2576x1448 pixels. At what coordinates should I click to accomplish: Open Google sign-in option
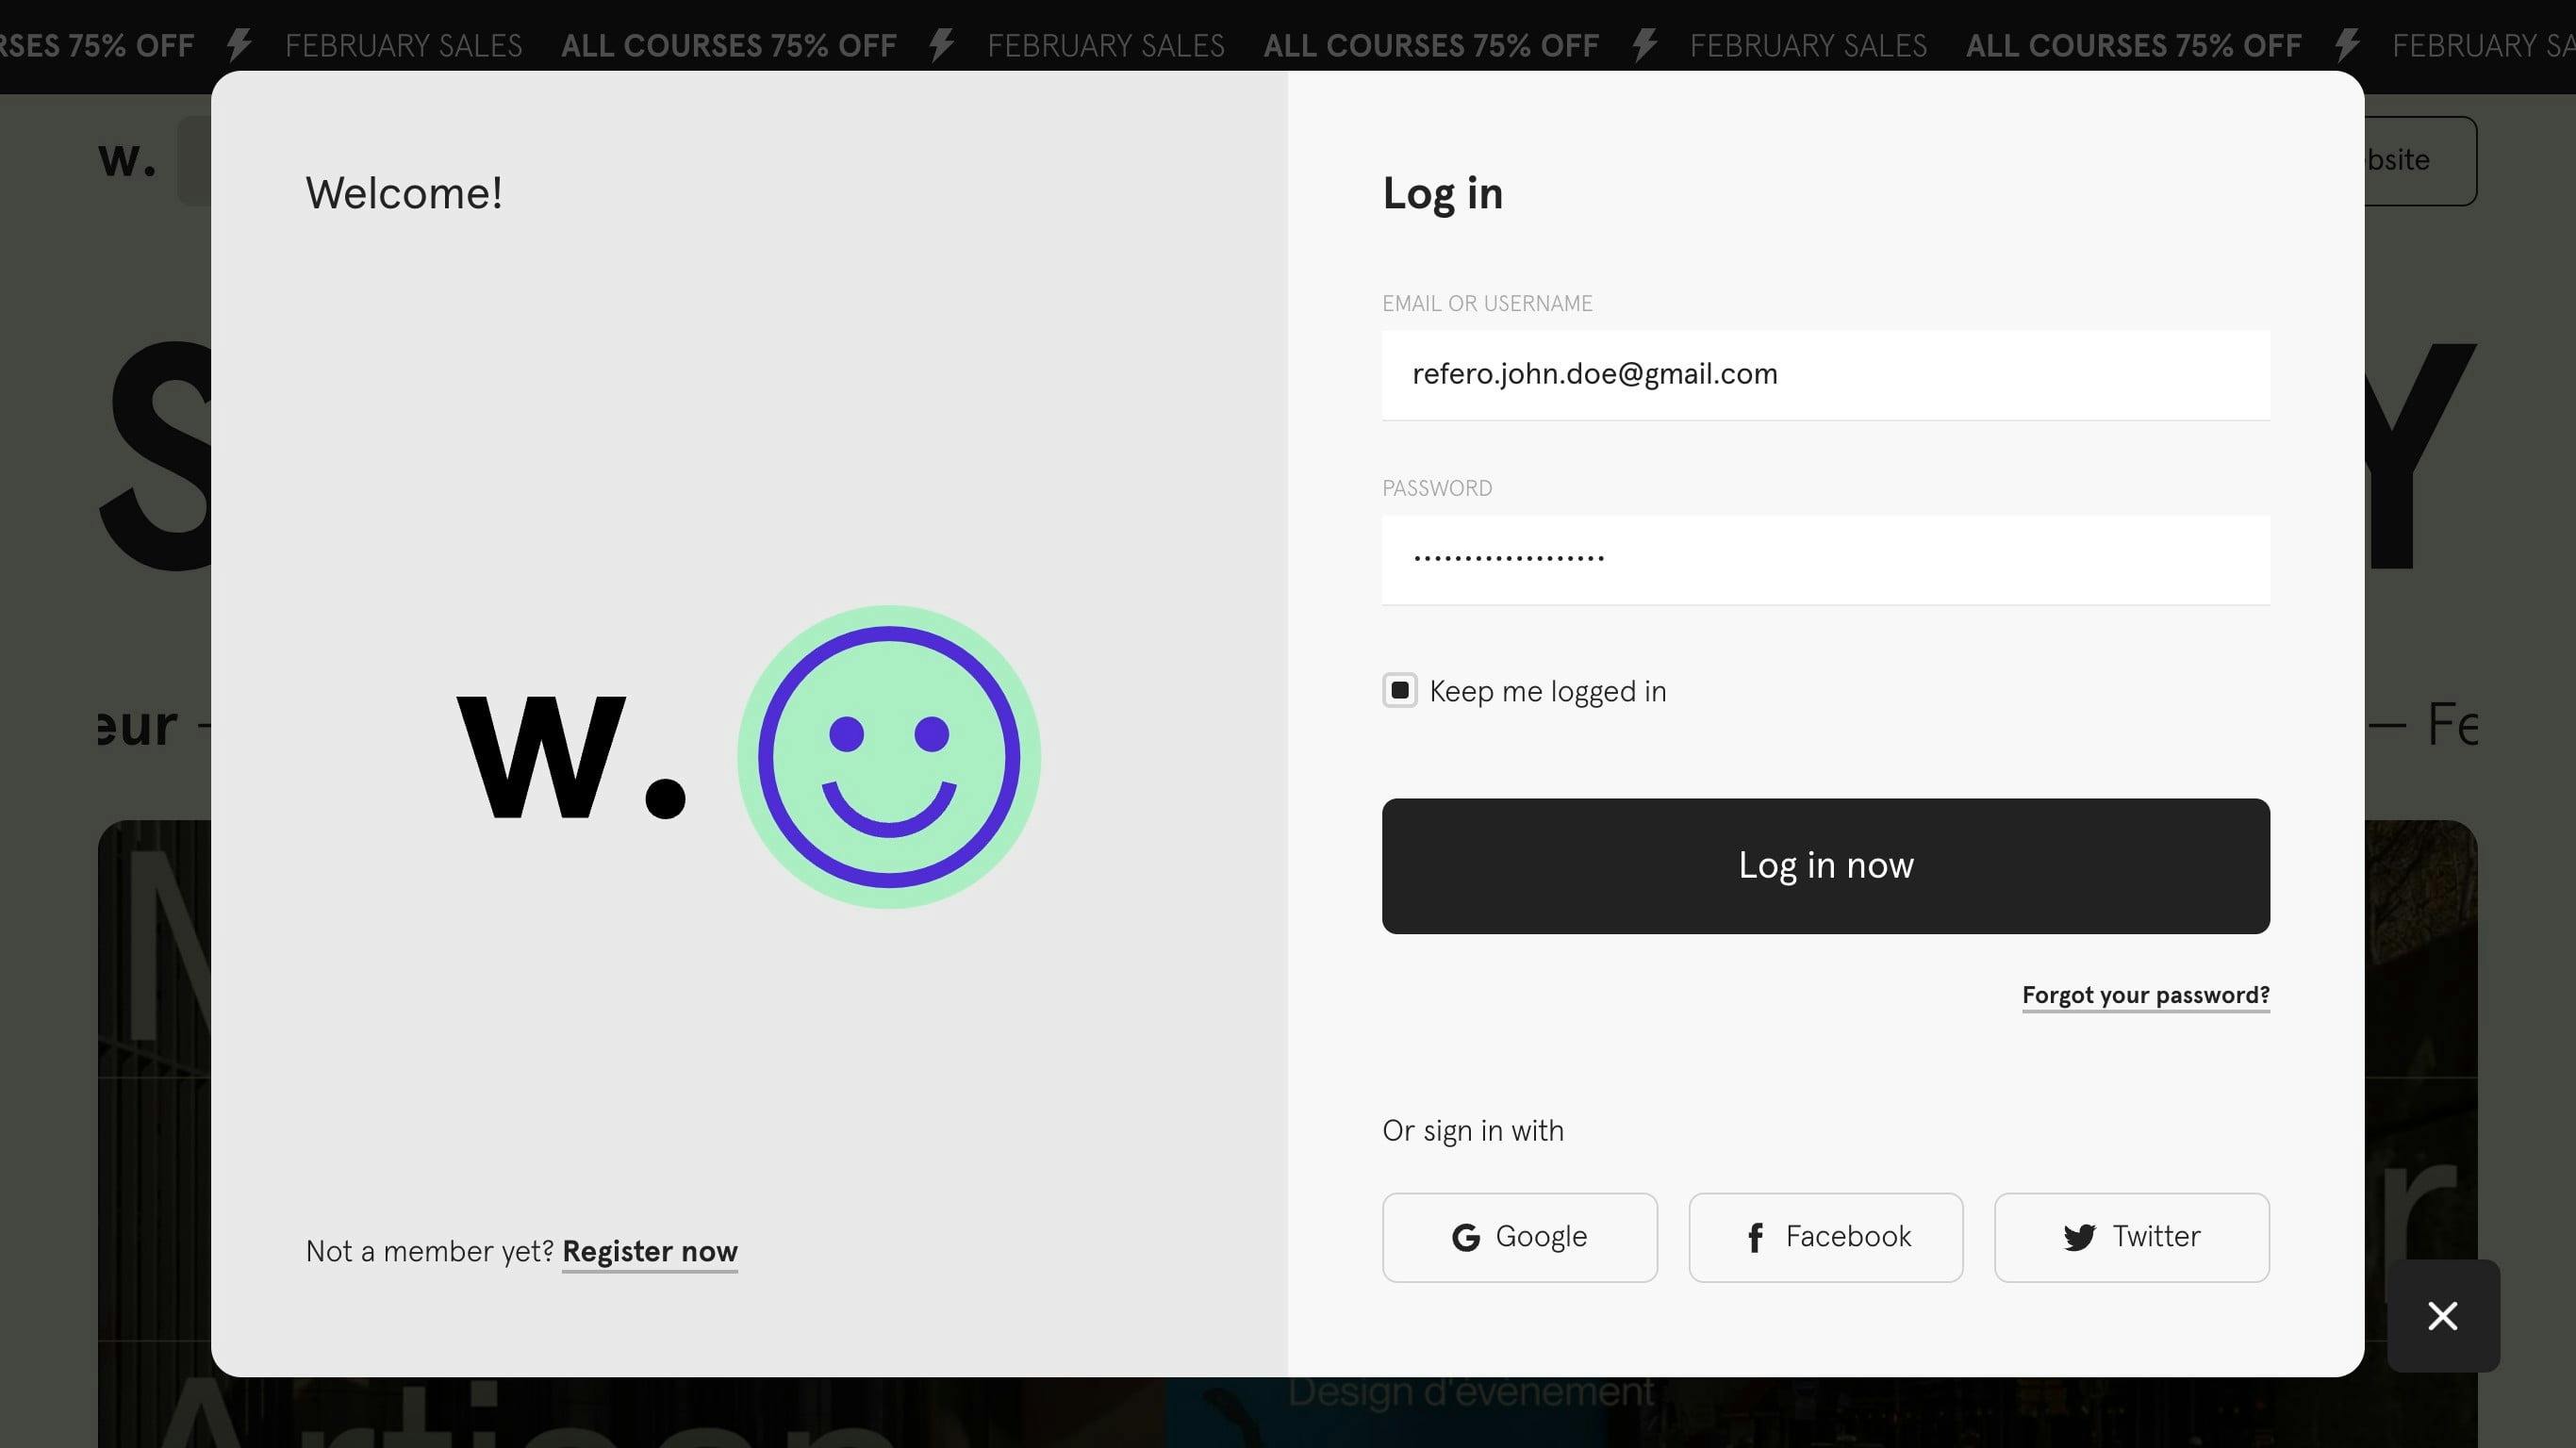1520,1236
